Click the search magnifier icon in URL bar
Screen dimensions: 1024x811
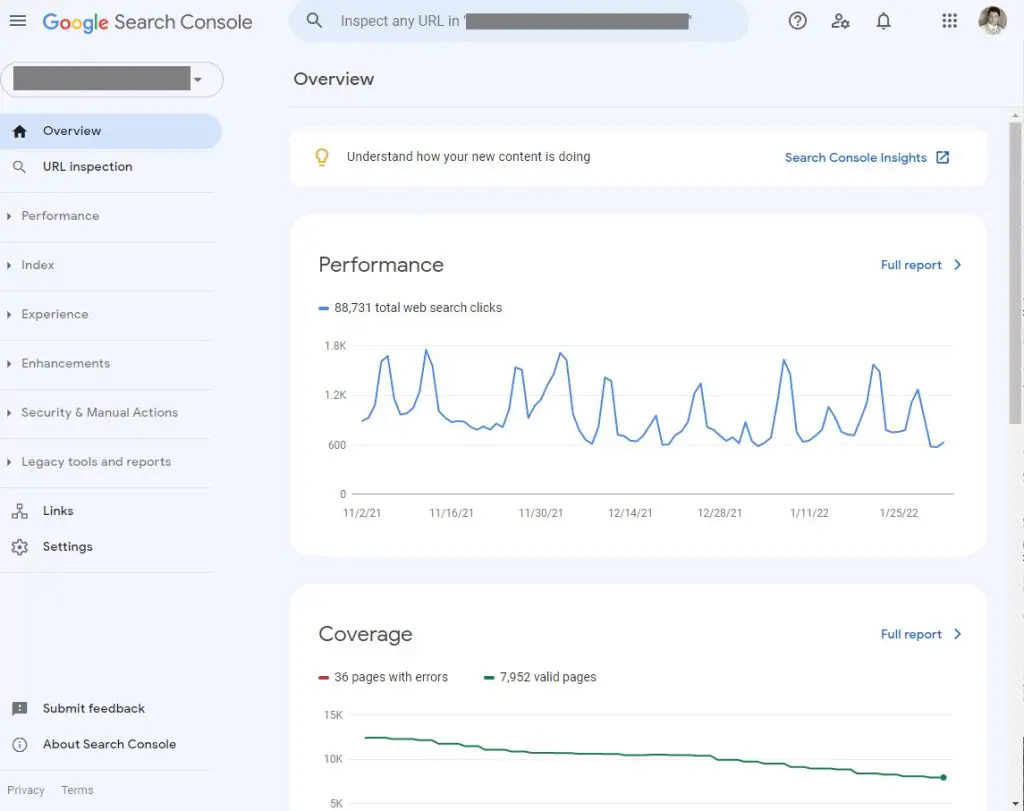pyautogui.click(x=314, y=20)
